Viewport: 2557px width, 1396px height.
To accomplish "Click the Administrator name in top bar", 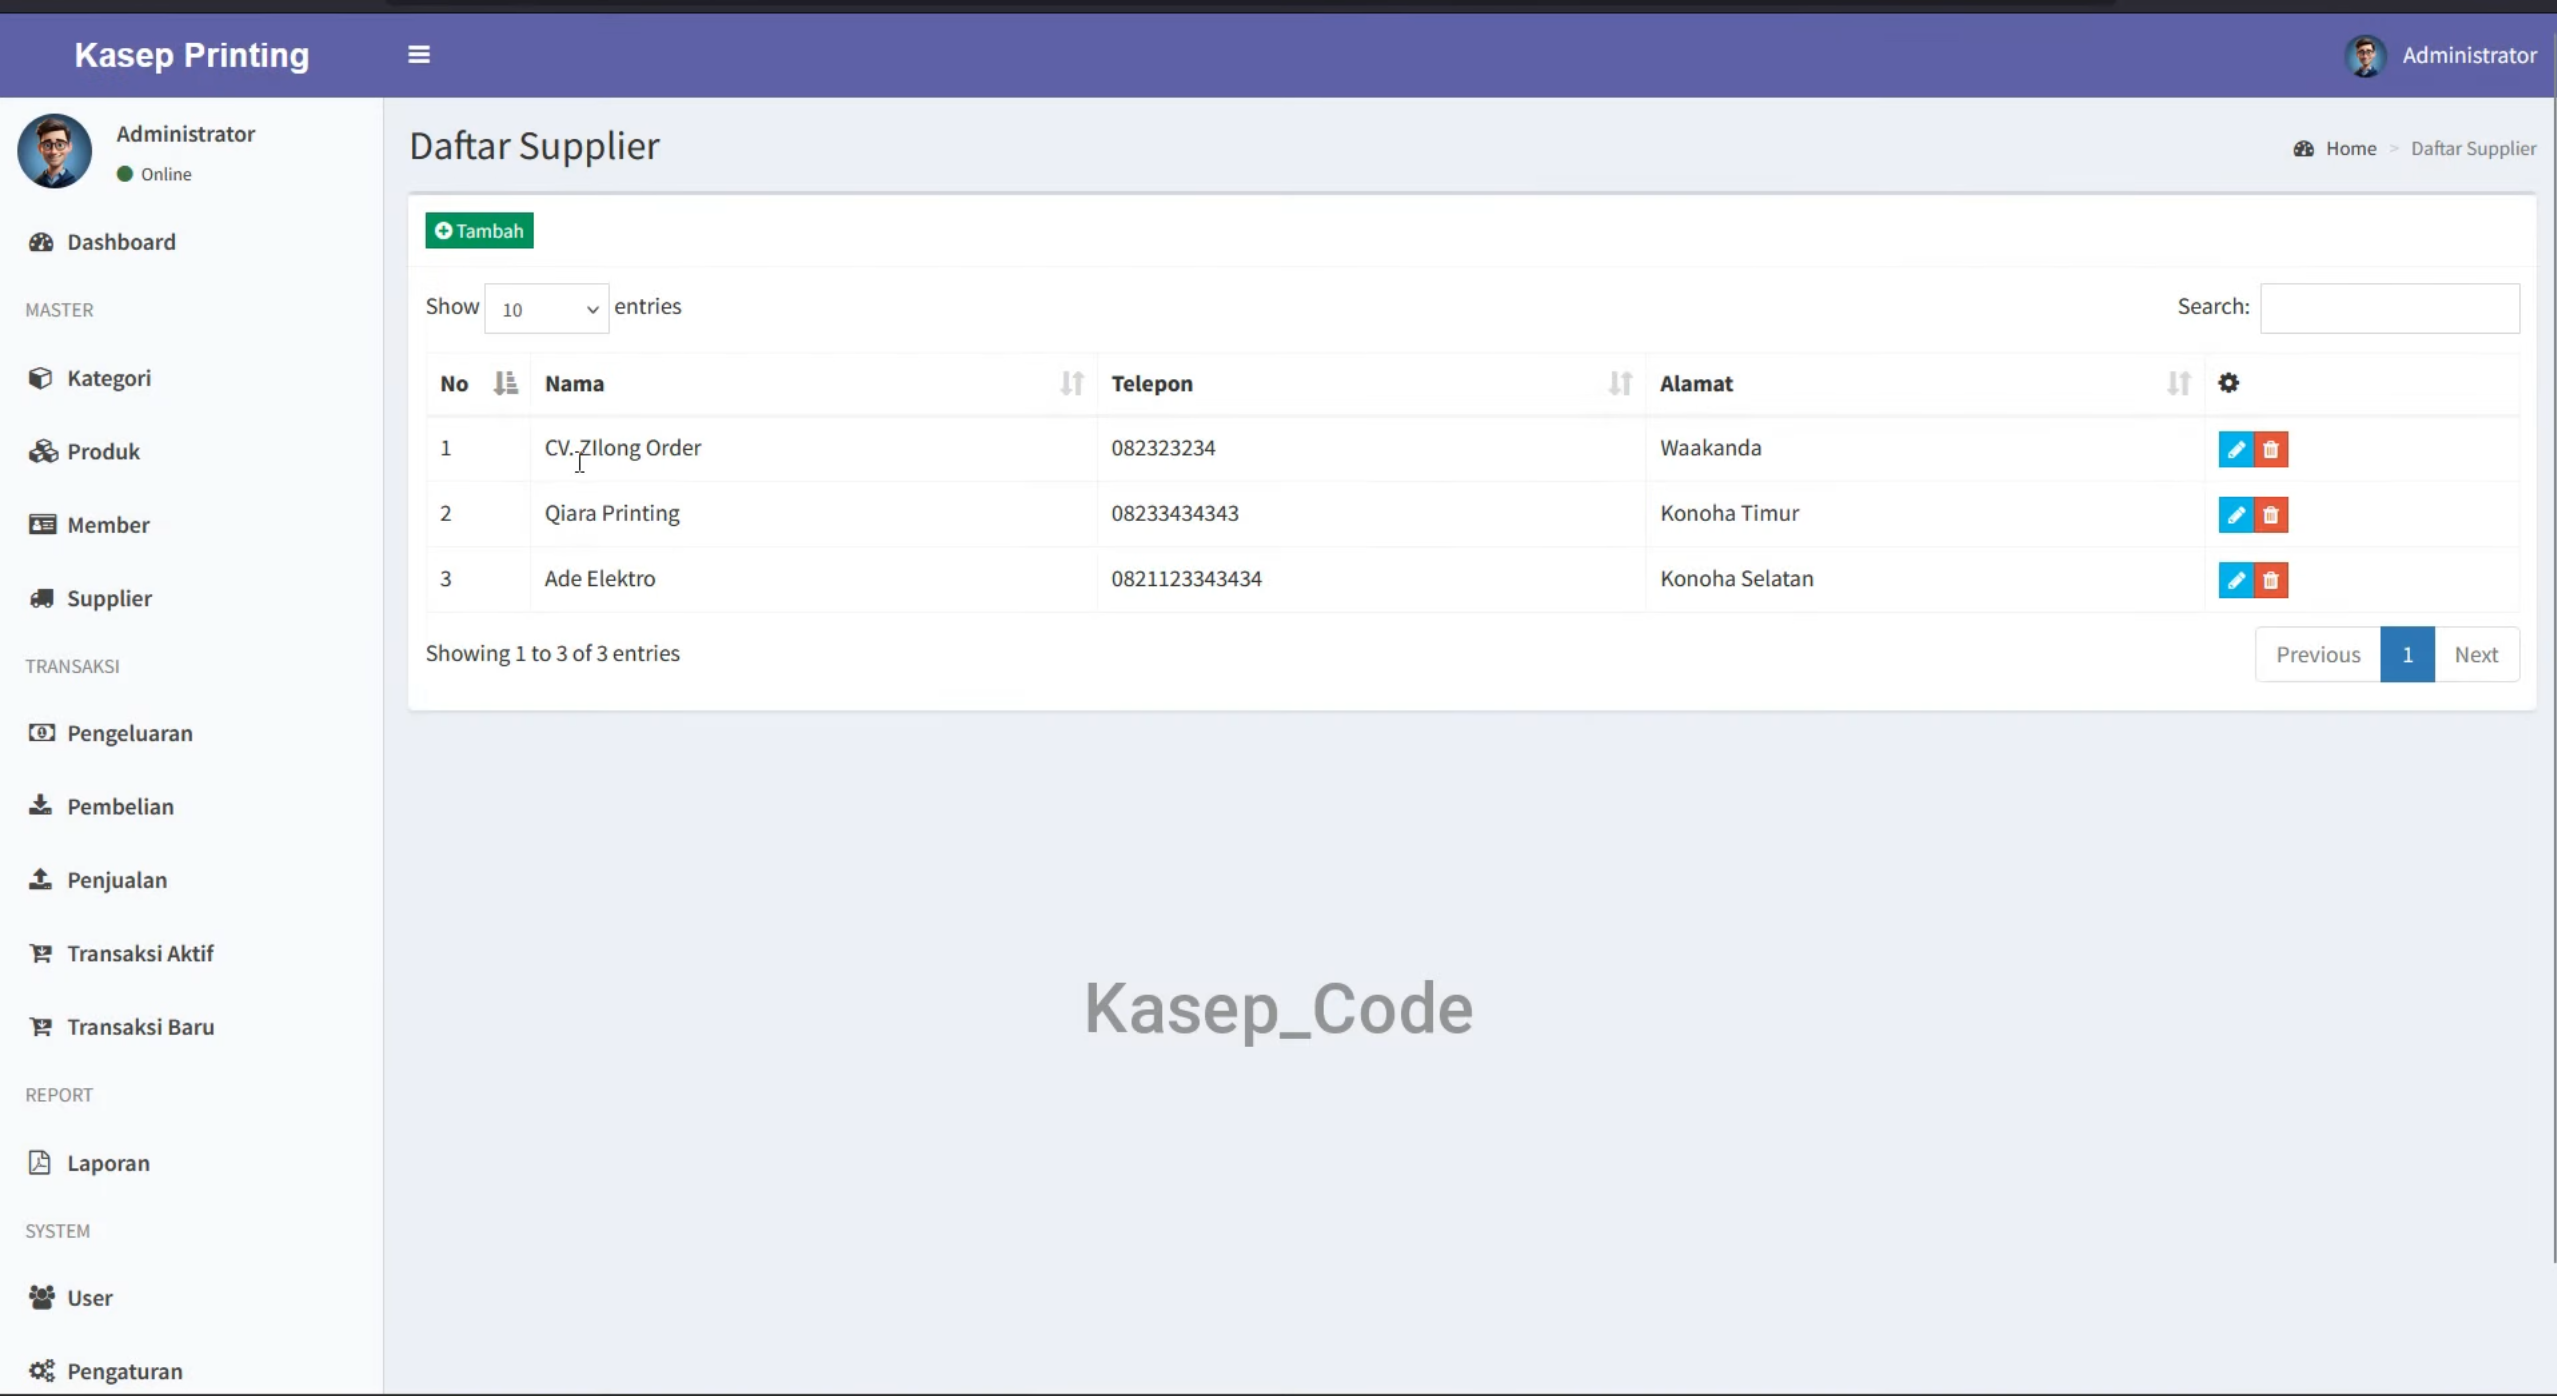I will tap(2468, 56).
